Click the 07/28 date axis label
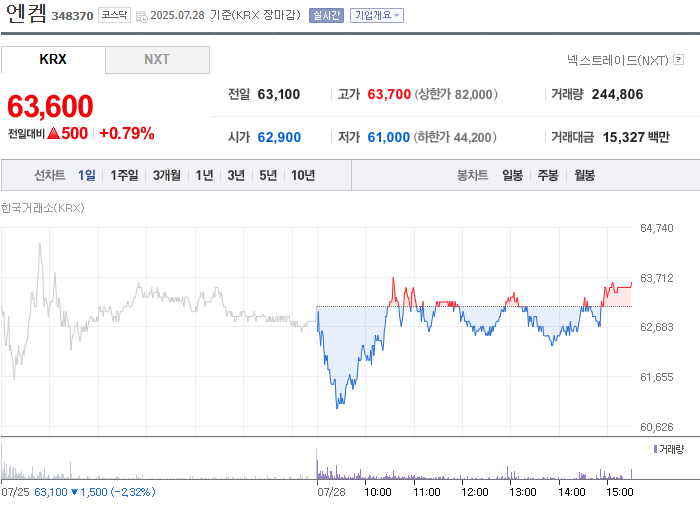The width and height of the screenshot is (700, 505). (x=331, y=492)
